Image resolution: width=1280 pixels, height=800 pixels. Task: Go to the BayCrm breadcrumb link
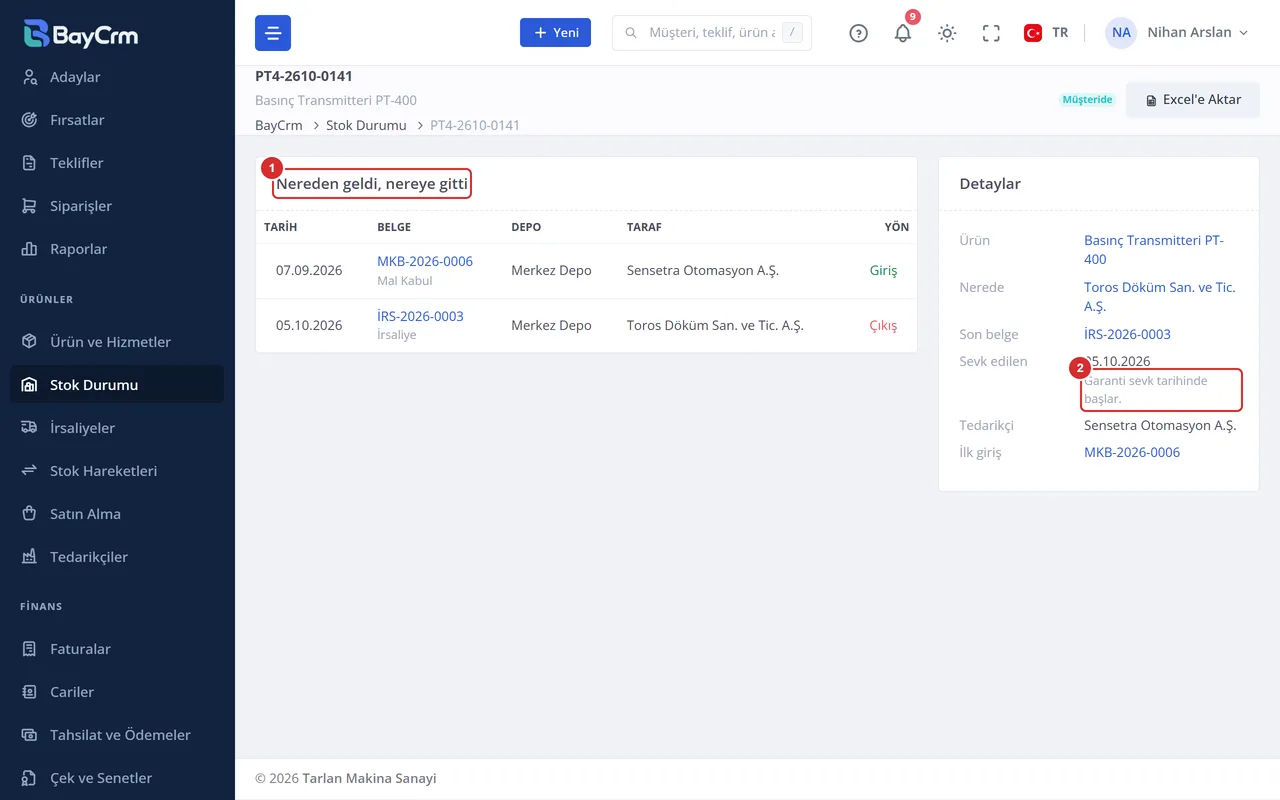pyautogui.click(x=279, y=125)
